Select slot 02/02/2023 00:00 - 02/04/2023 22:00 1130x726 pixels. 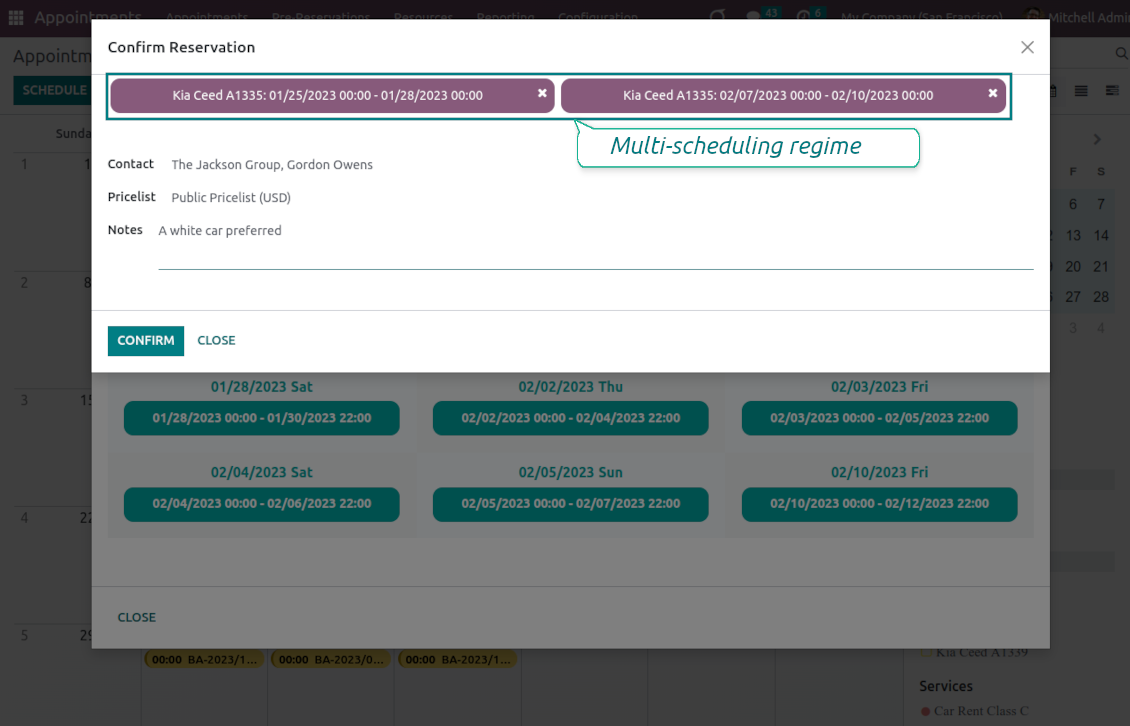coord(570,418)
